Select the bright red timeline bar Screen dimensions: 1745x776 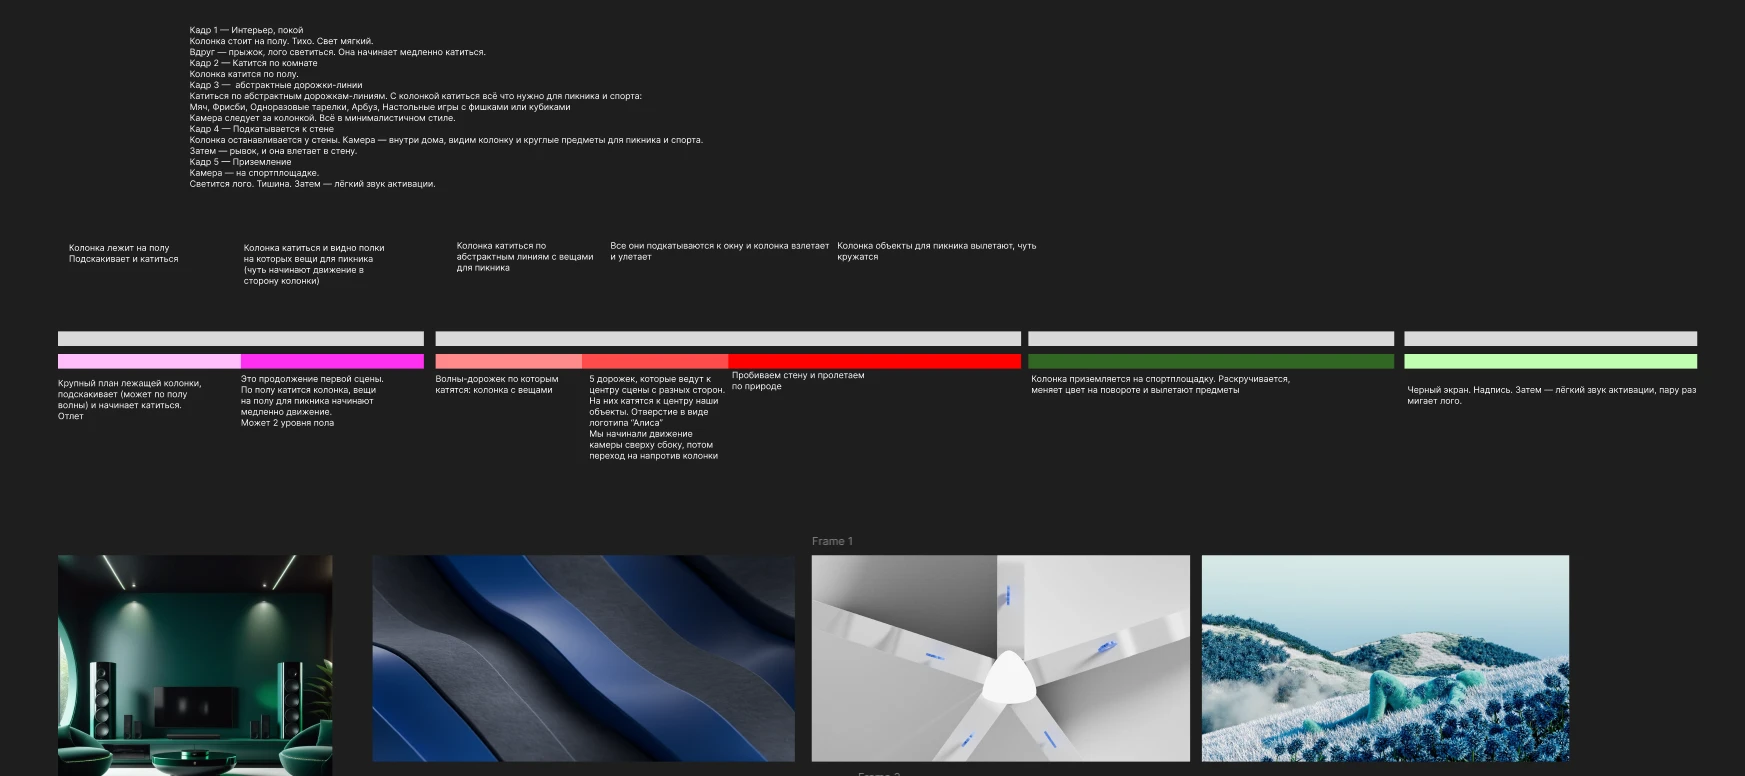point(874,361)
